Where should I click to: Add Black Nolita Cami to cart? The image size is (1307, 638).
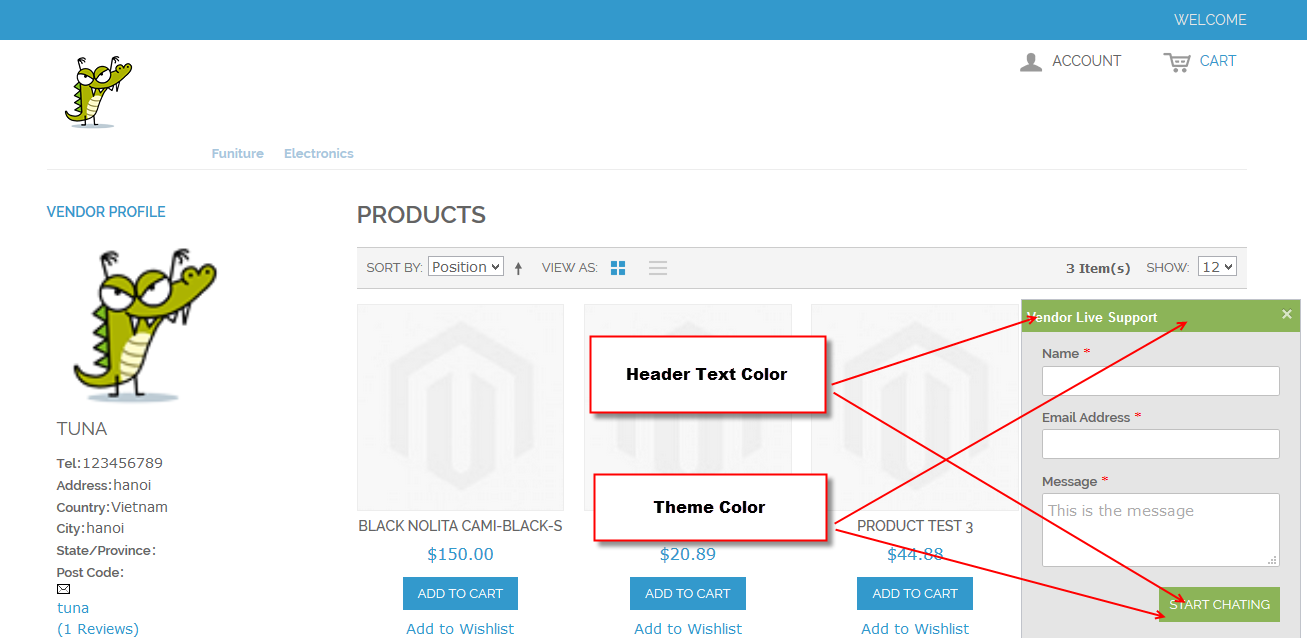(x=460, y=593)
